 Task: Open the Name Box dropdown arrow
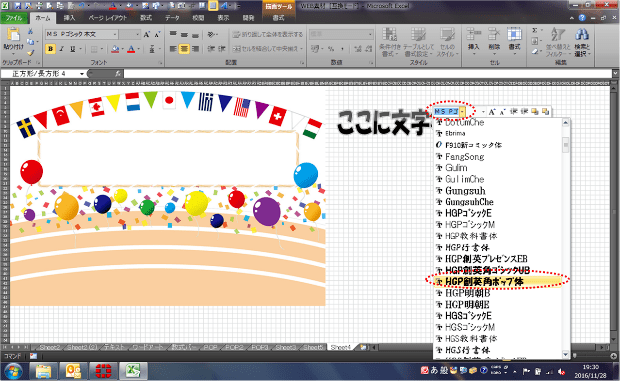pyautogui.click(x=82, y=74)
